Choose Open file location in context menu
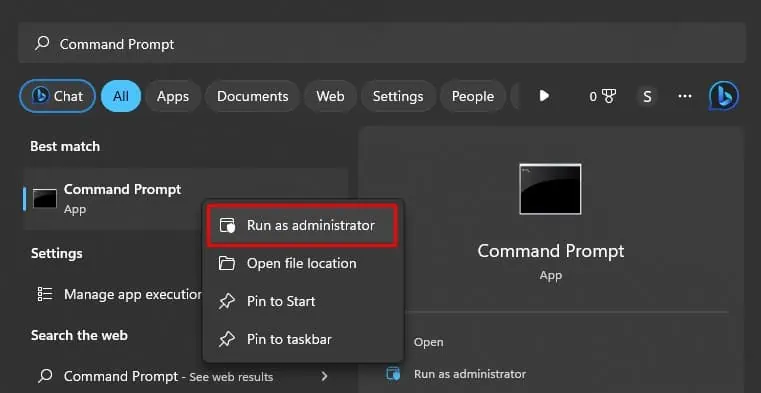Screen dimensions: 761x393 click(x=302, y=263)
